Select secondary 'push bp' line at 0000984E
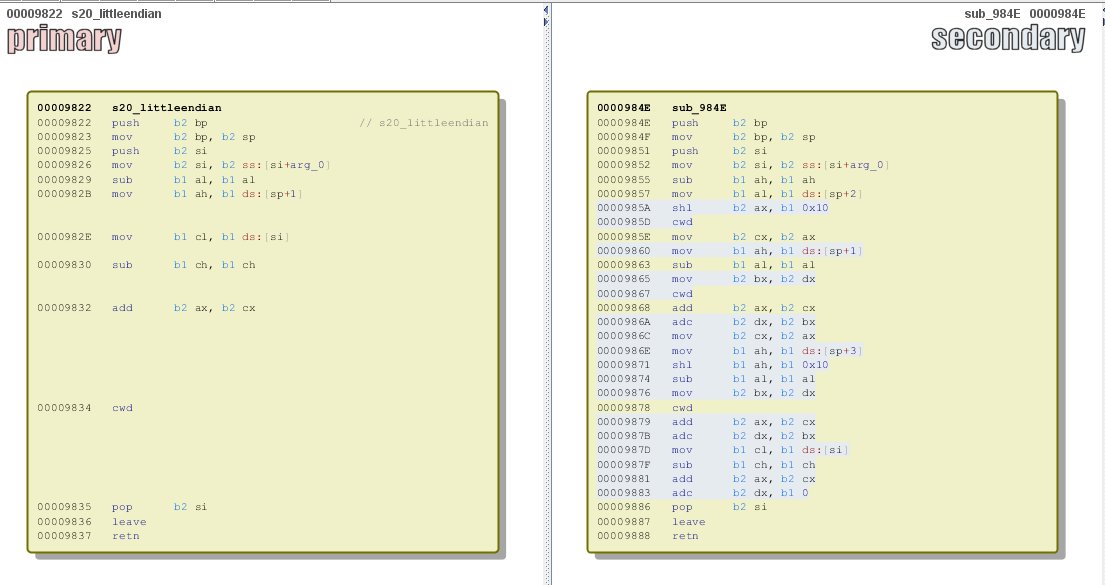 [x=682, y=123]
